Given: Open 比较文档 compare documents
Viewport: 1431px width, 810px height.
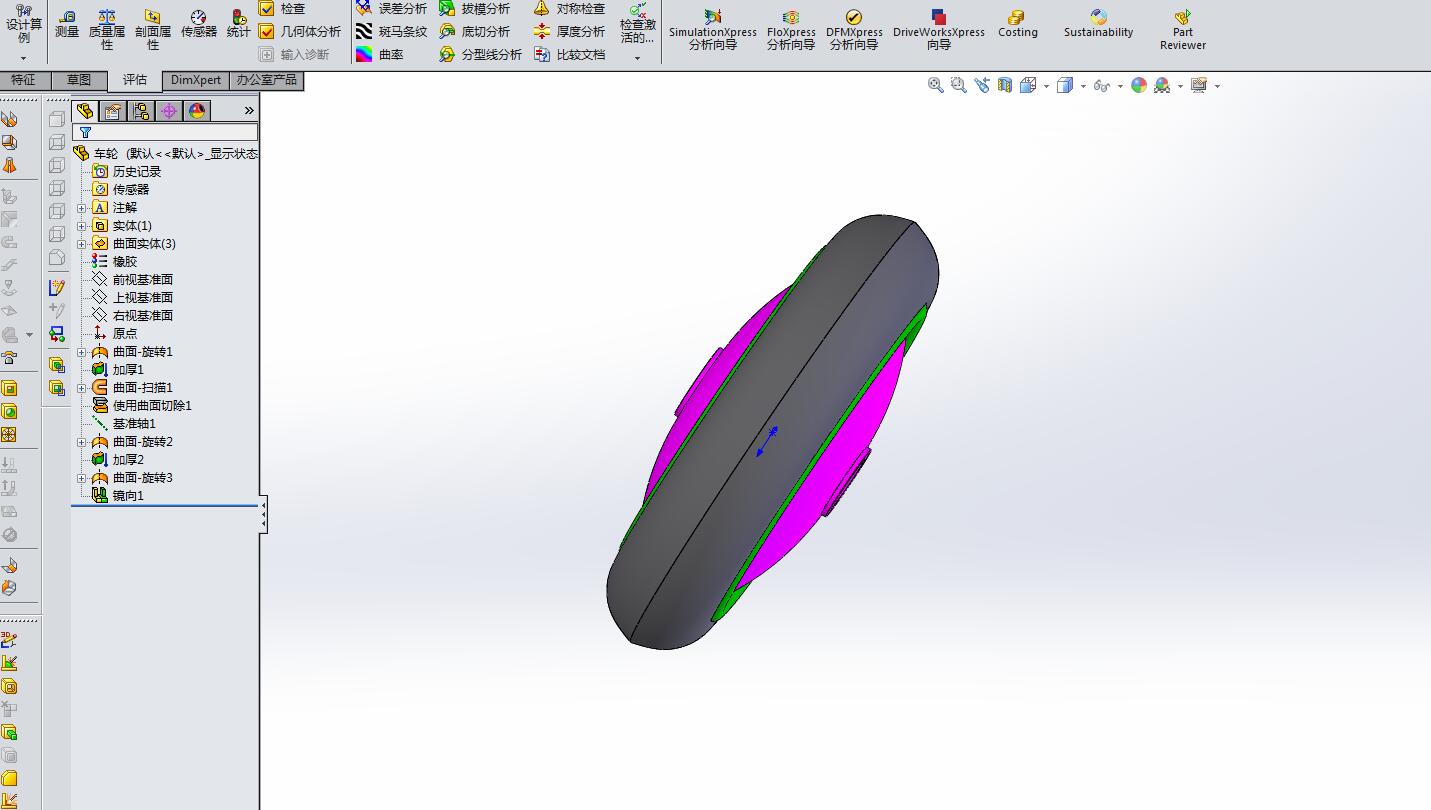Looking at the screenshot, I should tap(570, 54).
